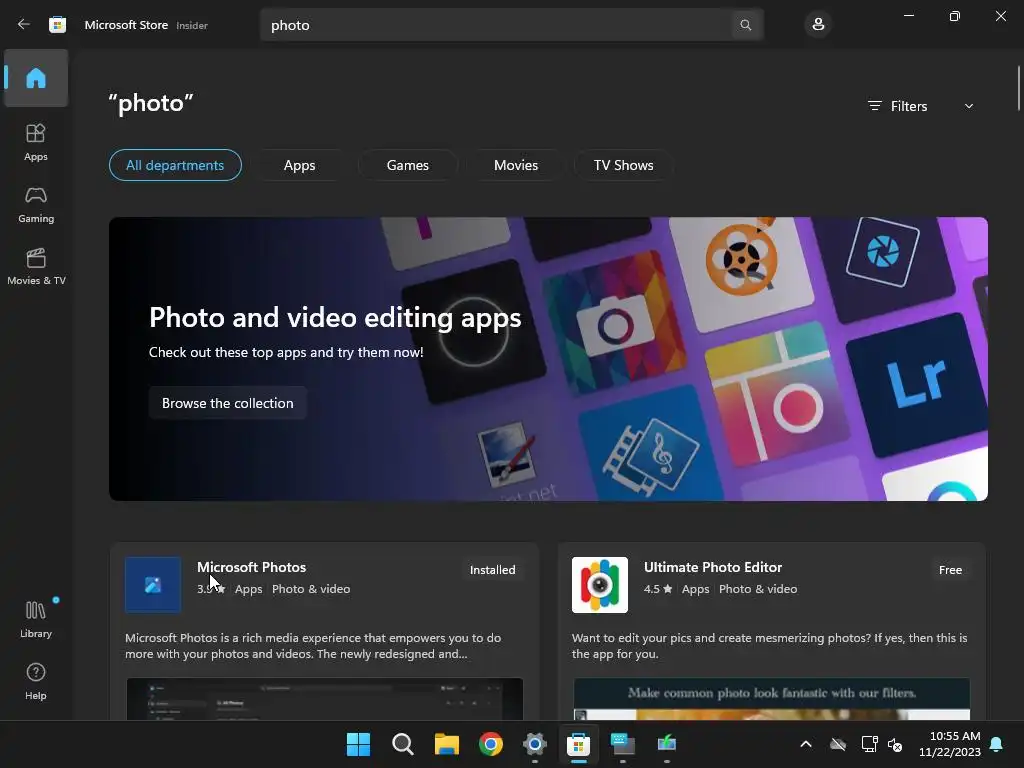Image resolution: width=1024 pixels, height=768 pixels.
Task: Click the search text field containing photo
Action: 496,25
